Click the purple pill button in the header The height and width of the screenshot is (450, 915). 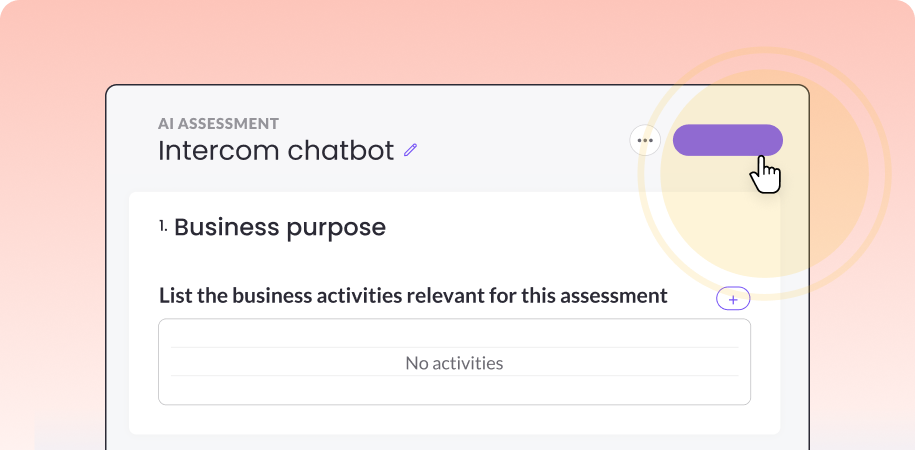click(728, 140)
